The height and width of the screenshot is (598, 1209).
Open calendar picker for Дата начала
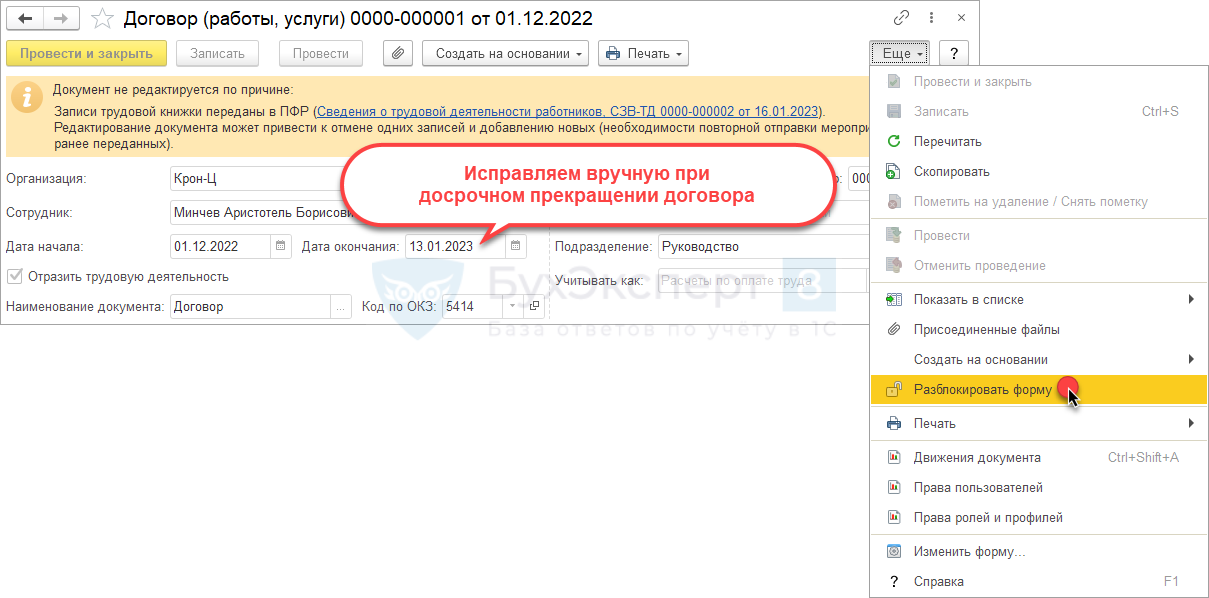(281, 246)
